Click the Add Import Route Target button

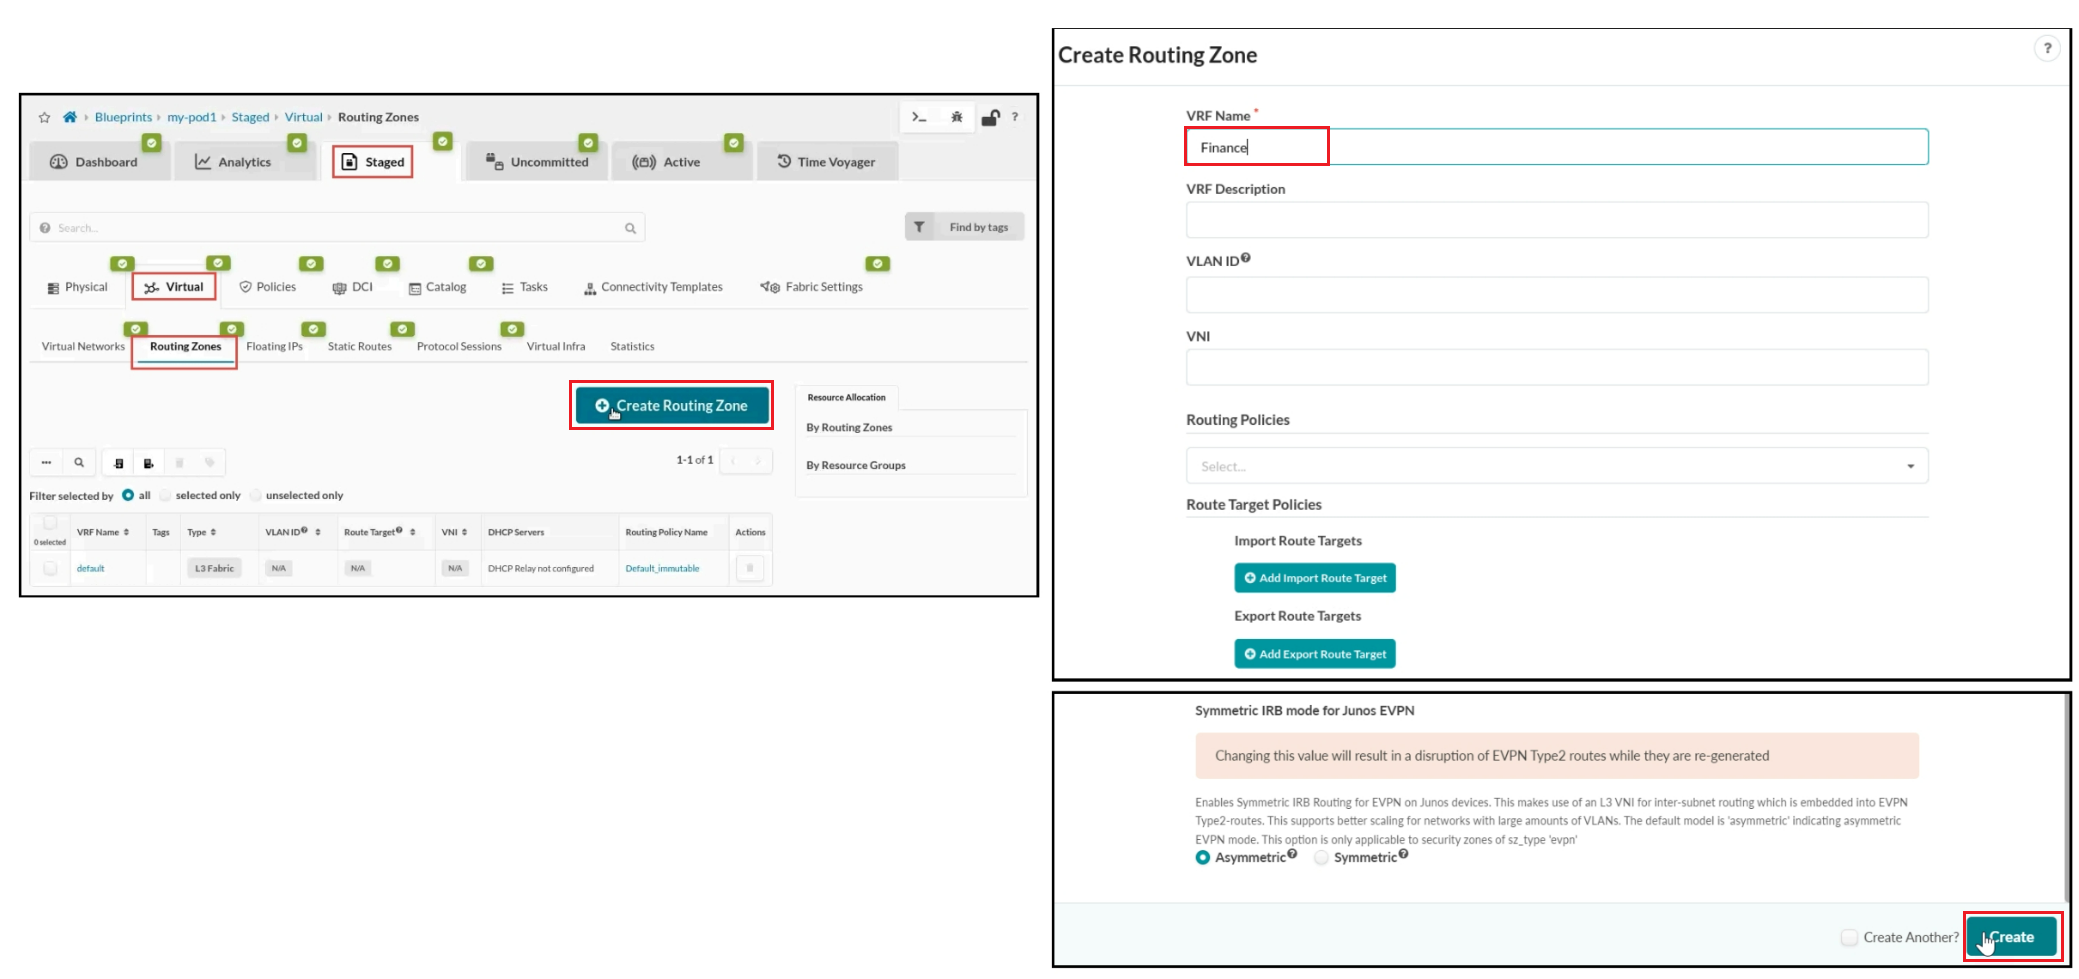pos(1314,578)
